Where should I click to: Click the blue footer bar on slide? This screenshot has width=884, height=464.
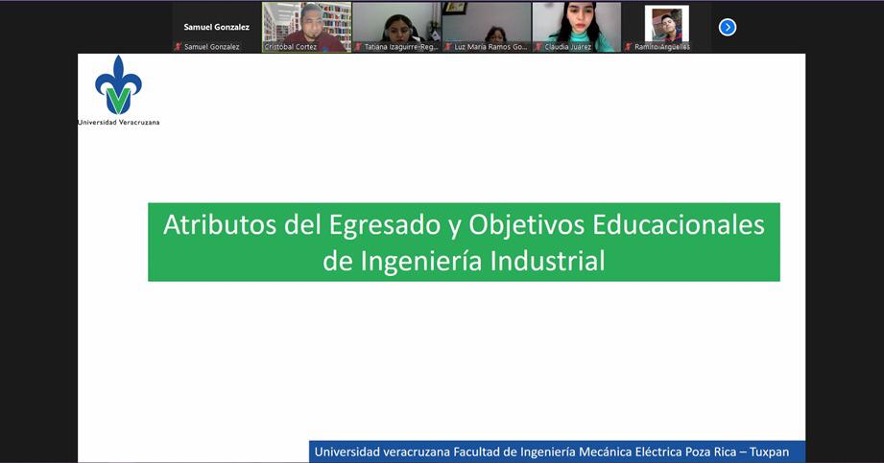556,452
